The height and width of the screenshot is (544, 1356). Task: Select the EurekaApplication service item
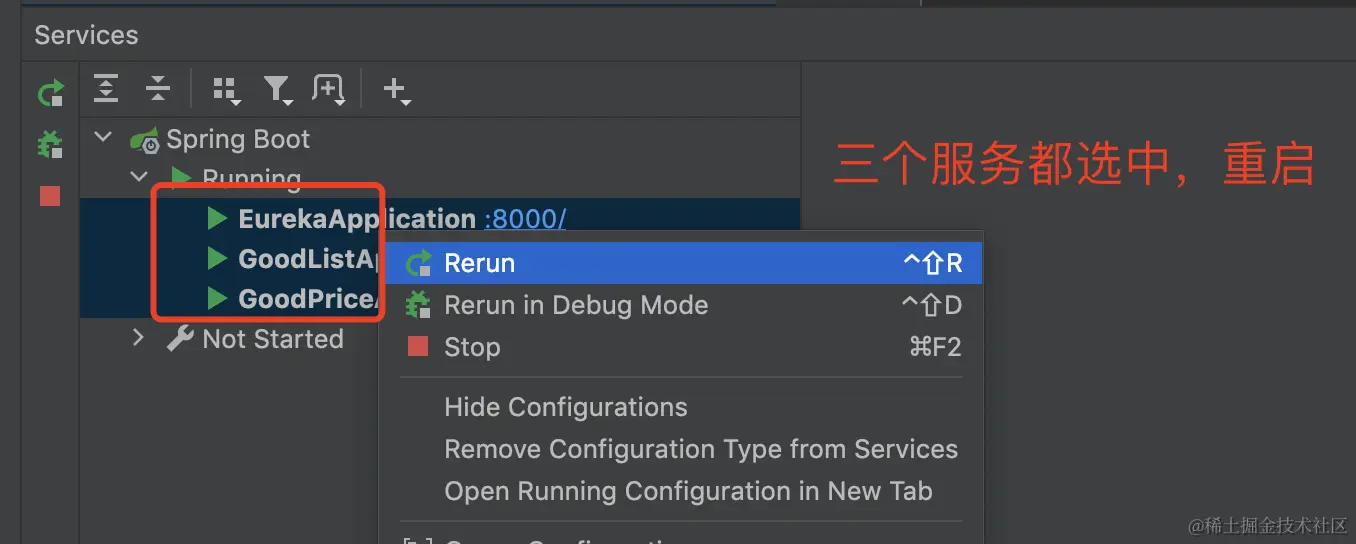point(356,219)
